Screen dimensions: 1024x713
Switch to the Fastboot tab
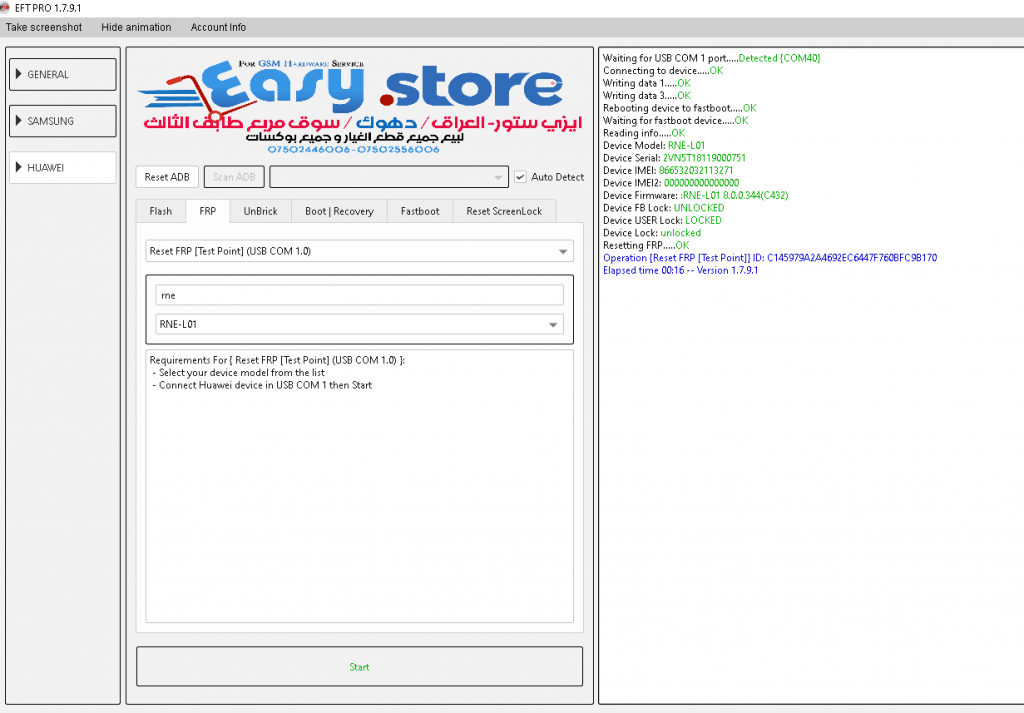[420, 212]
